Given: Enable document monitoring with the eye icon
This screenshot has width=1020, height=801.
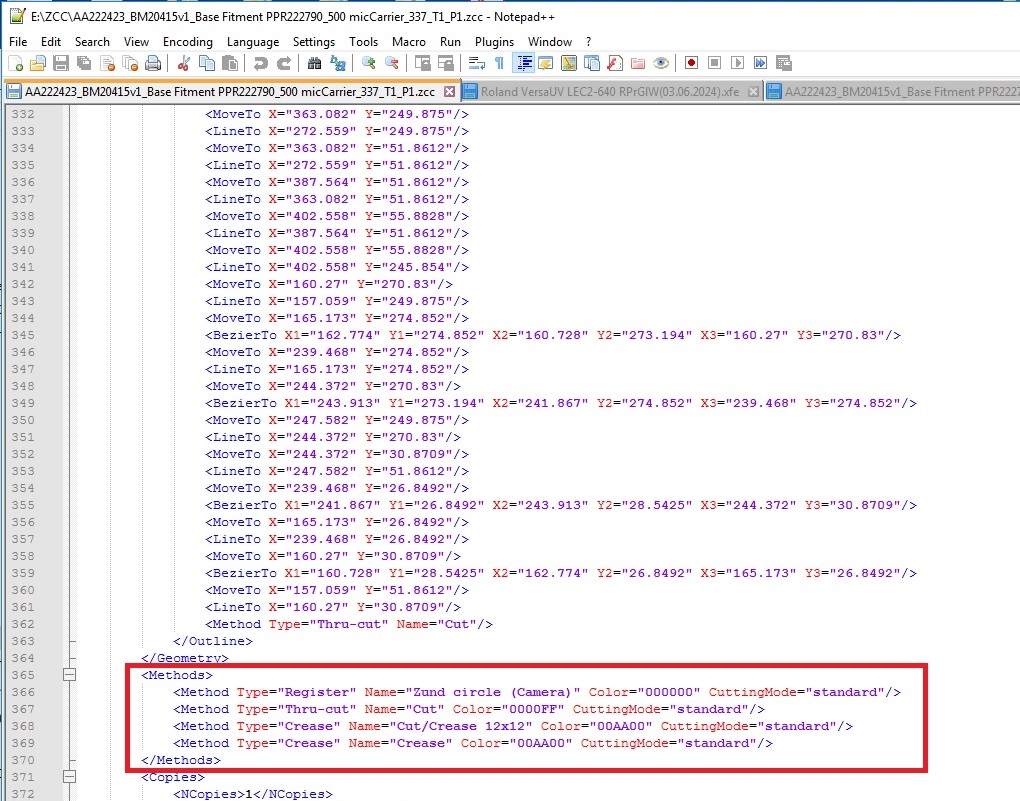Looking at the screenshot, I should point(659,62).
